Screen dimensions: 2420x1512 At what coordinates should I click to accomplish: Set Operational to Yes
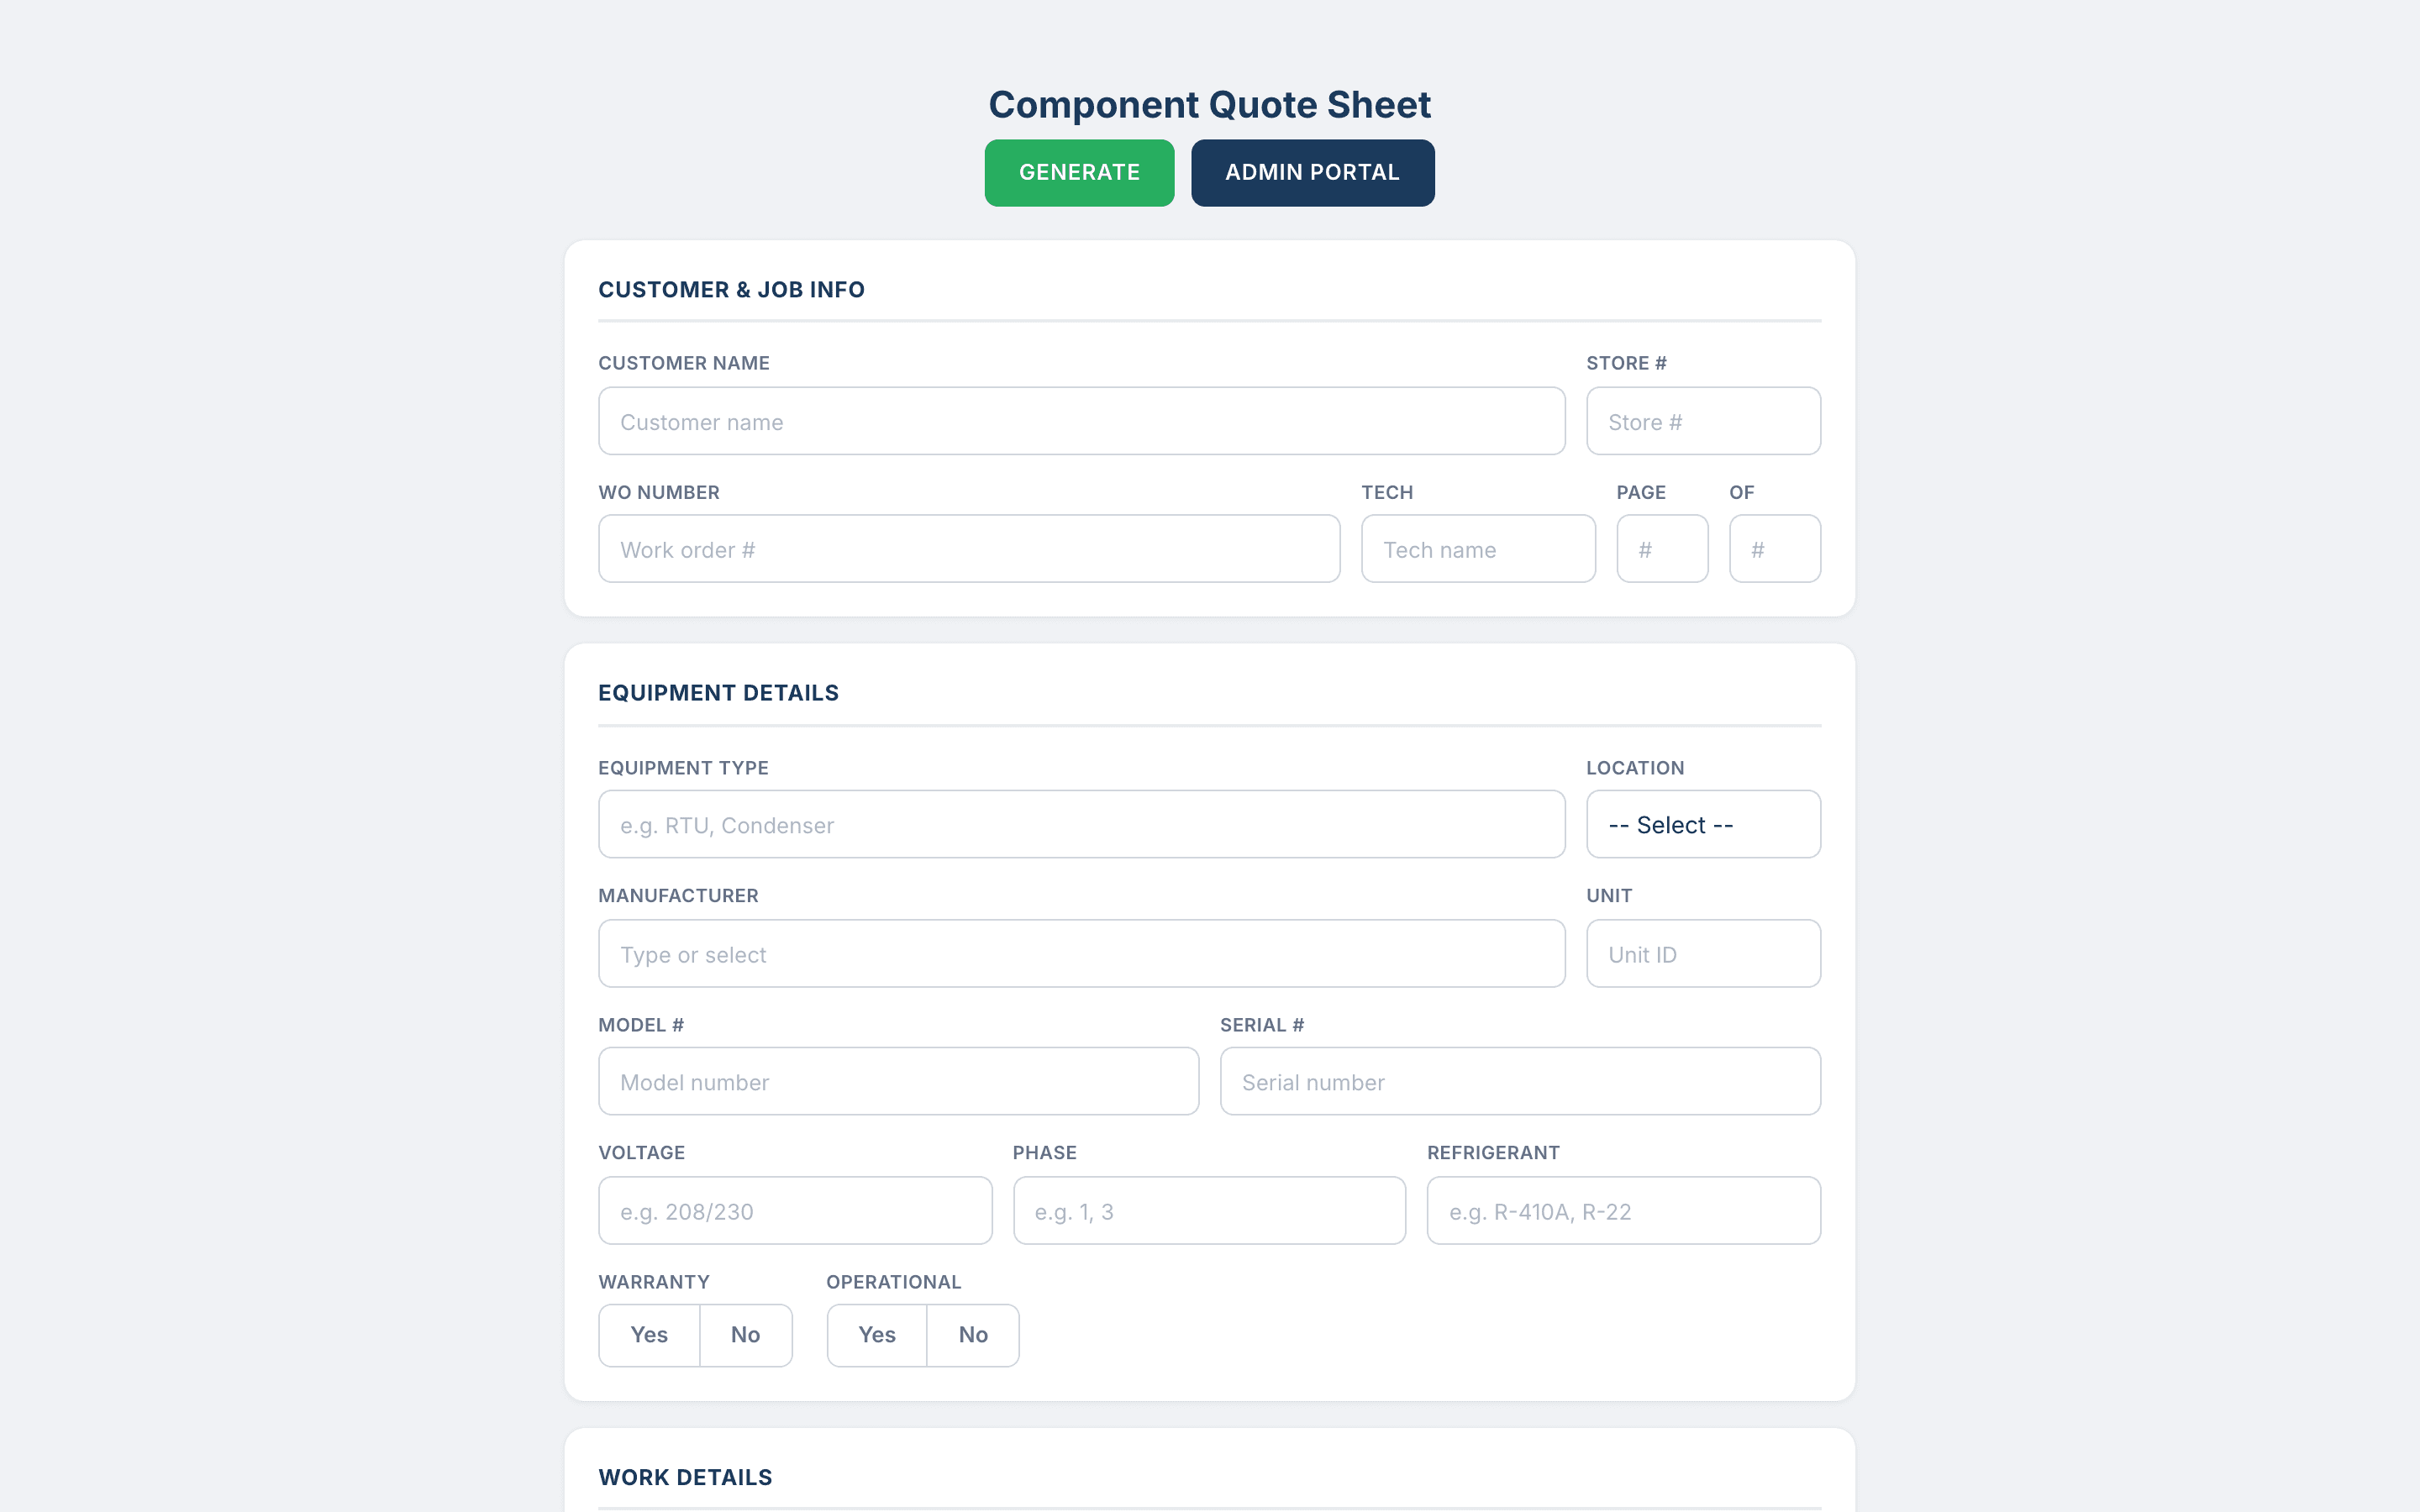pyautogui.click(x=876, y=1334)
